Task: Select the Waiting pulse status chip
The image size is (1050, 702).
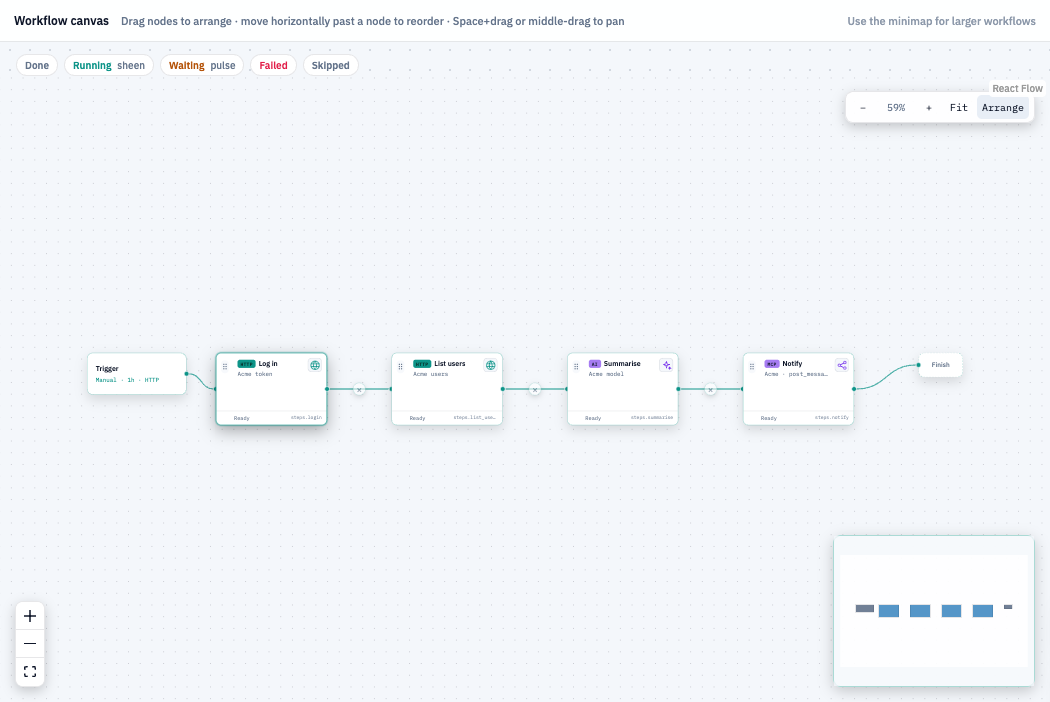Action: tap(202, 66)
